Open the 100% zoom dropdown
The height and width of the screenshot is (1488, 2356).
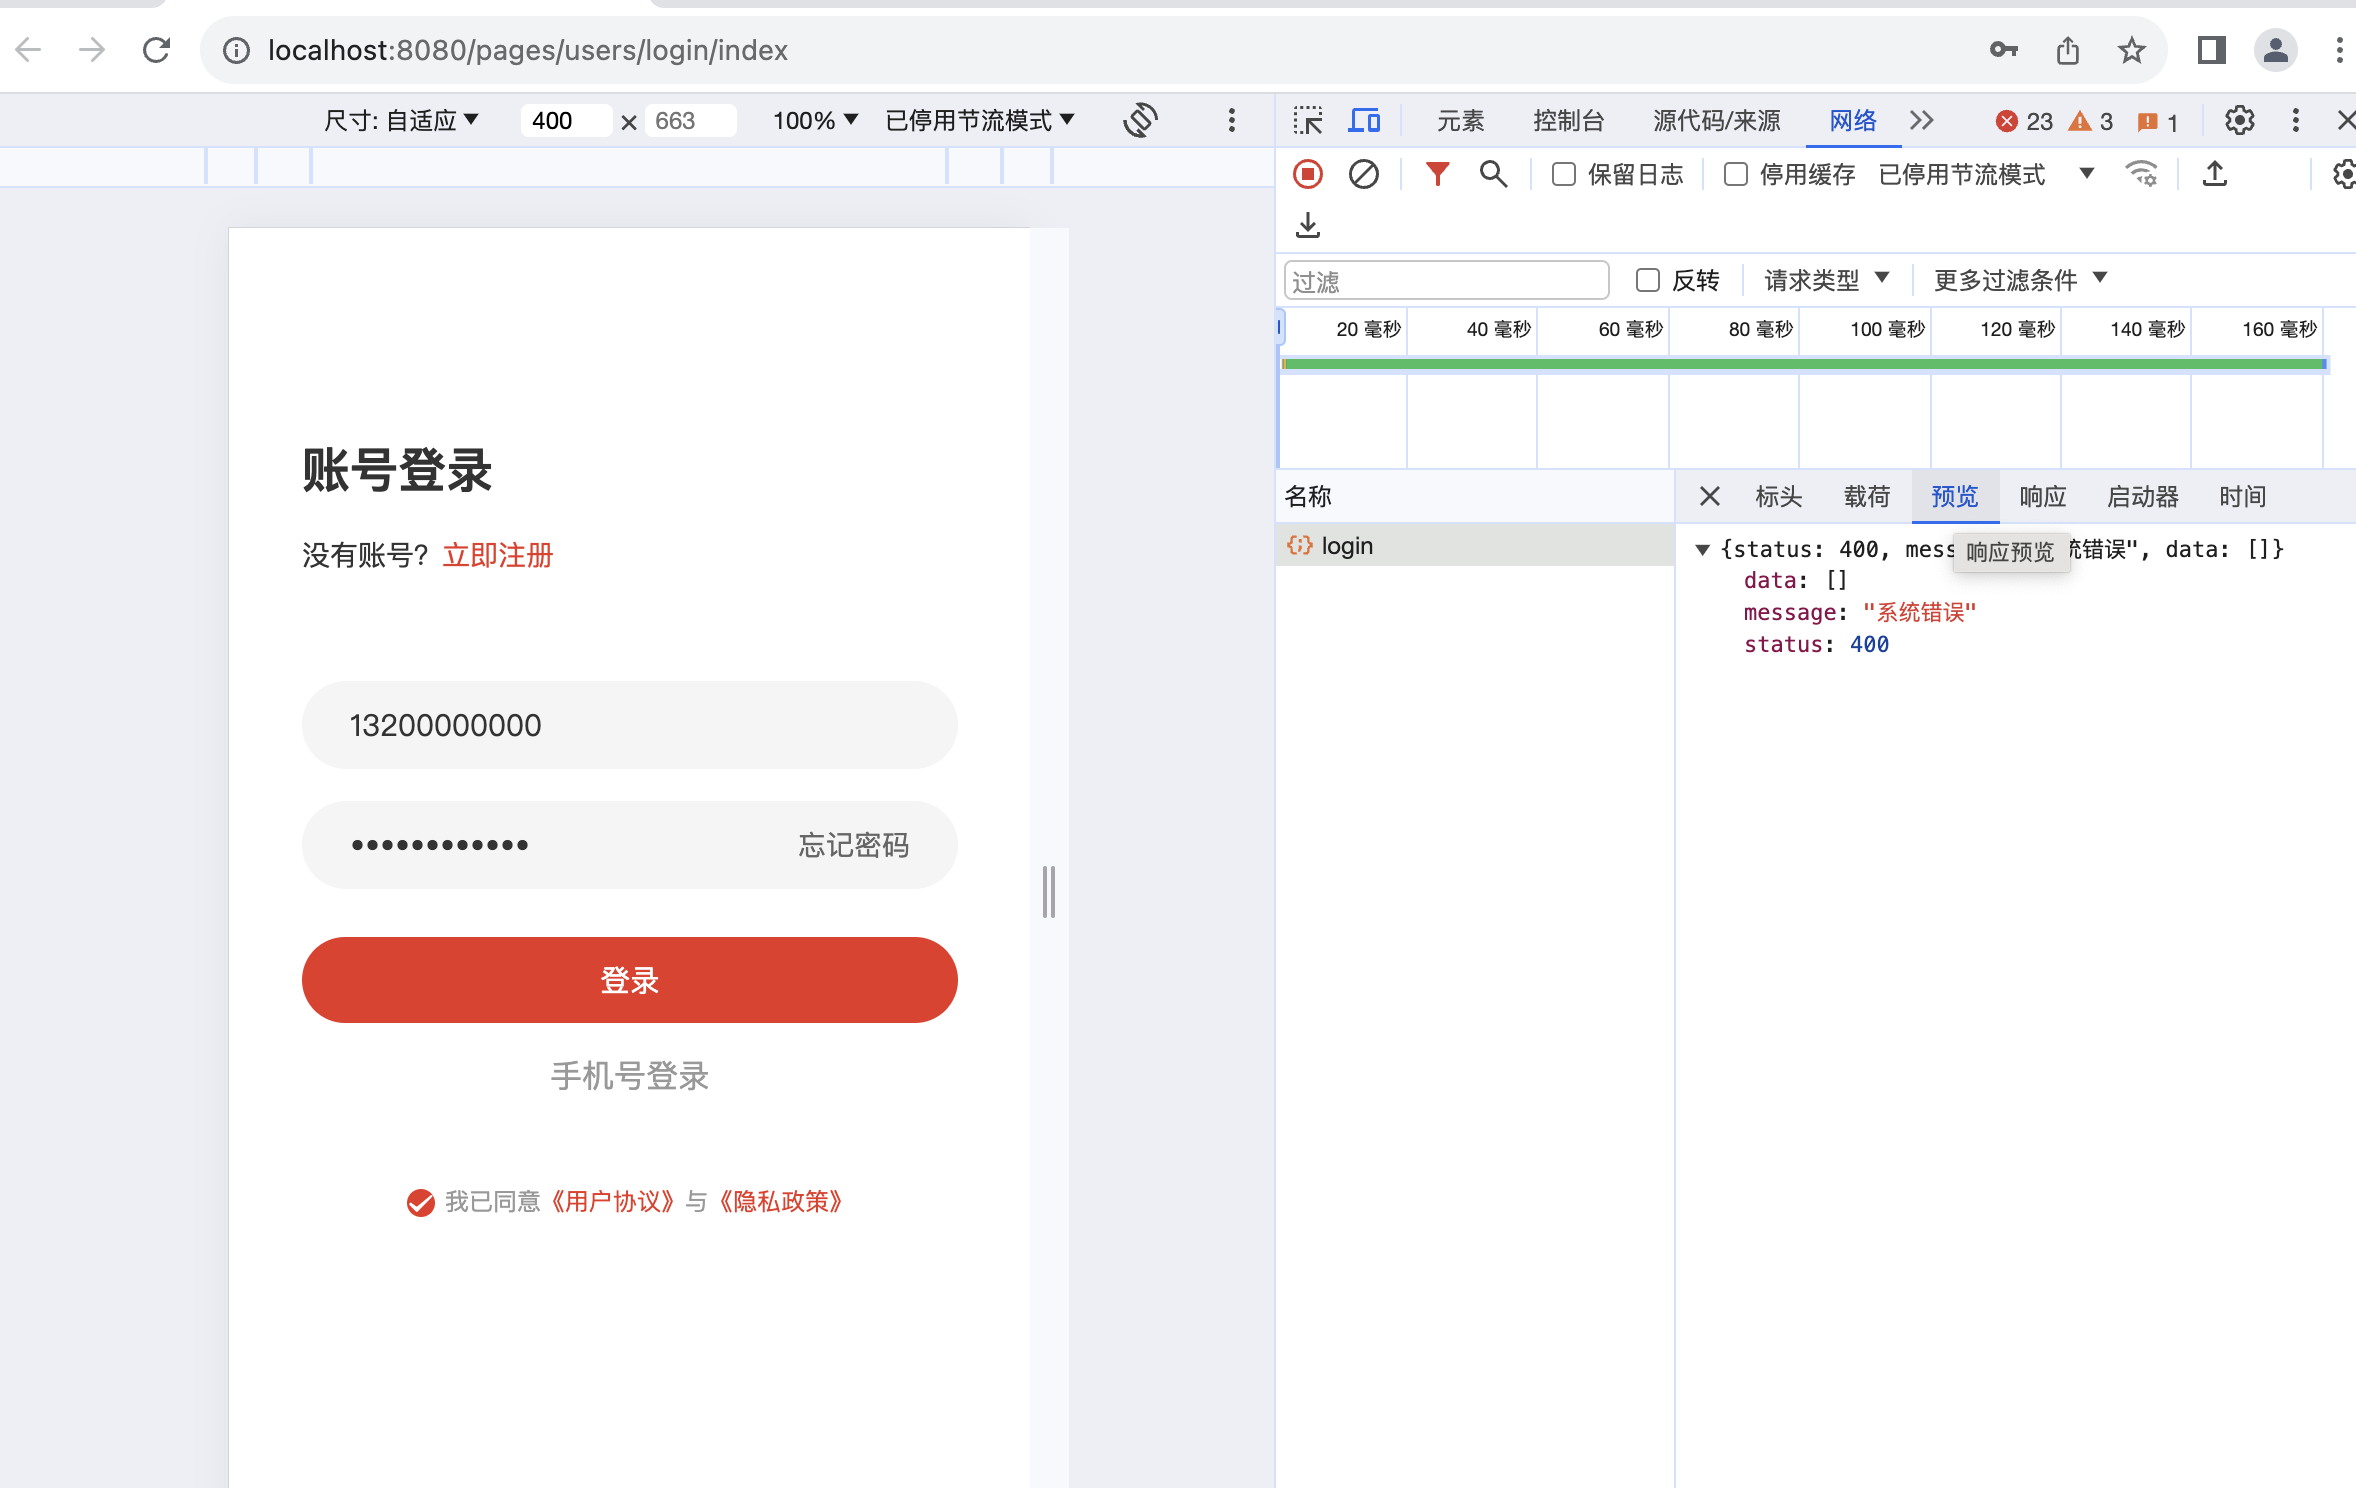tap(815, 121)
